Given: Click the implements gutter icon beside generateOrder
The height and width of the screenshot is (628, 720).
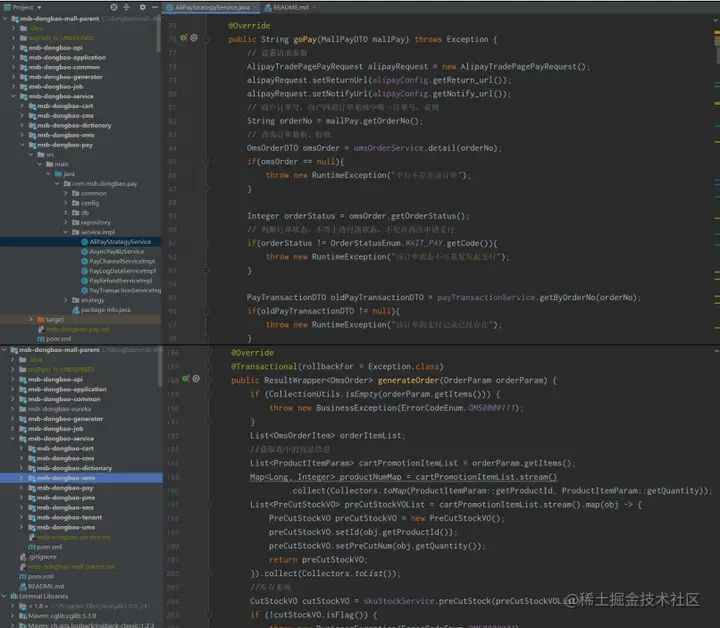Looking at the screenshot, I should point(186,379).
